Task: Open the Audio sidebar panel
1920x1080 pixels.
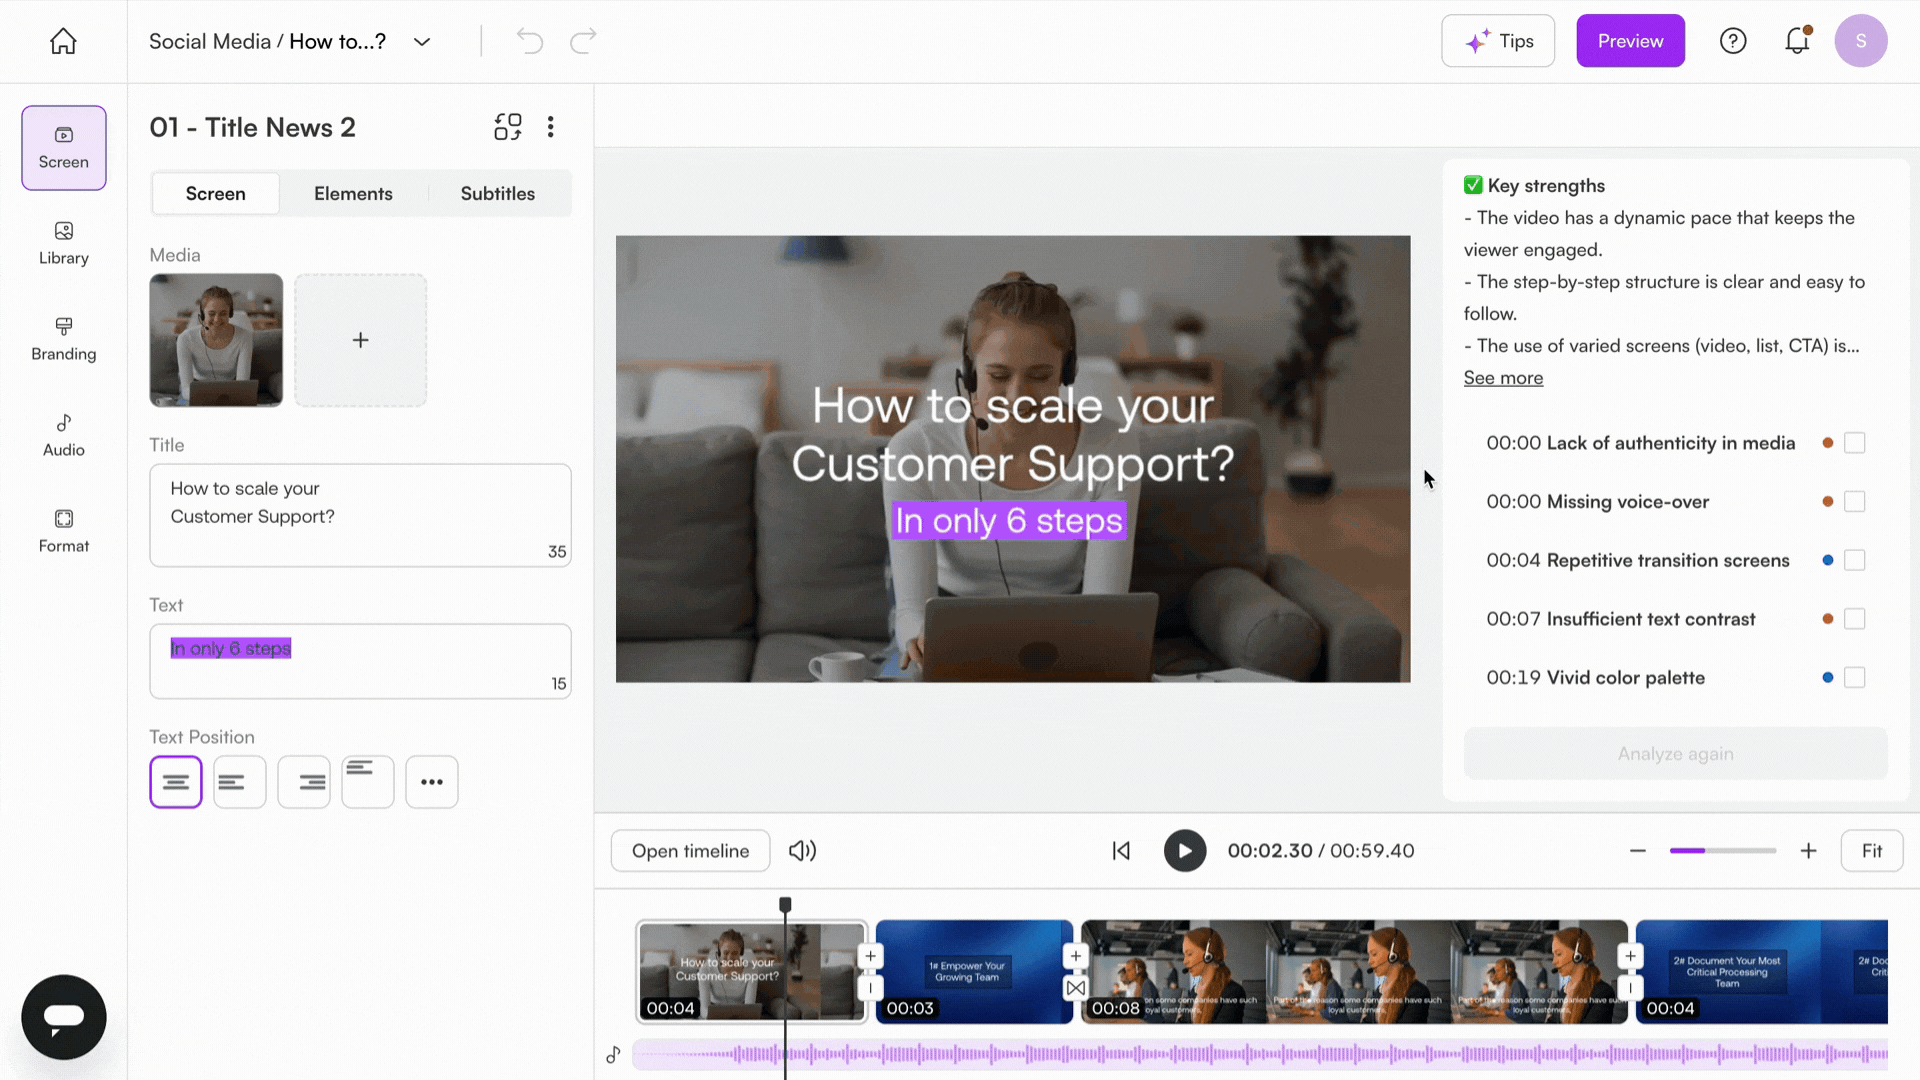Action: [x=63, y=435]
